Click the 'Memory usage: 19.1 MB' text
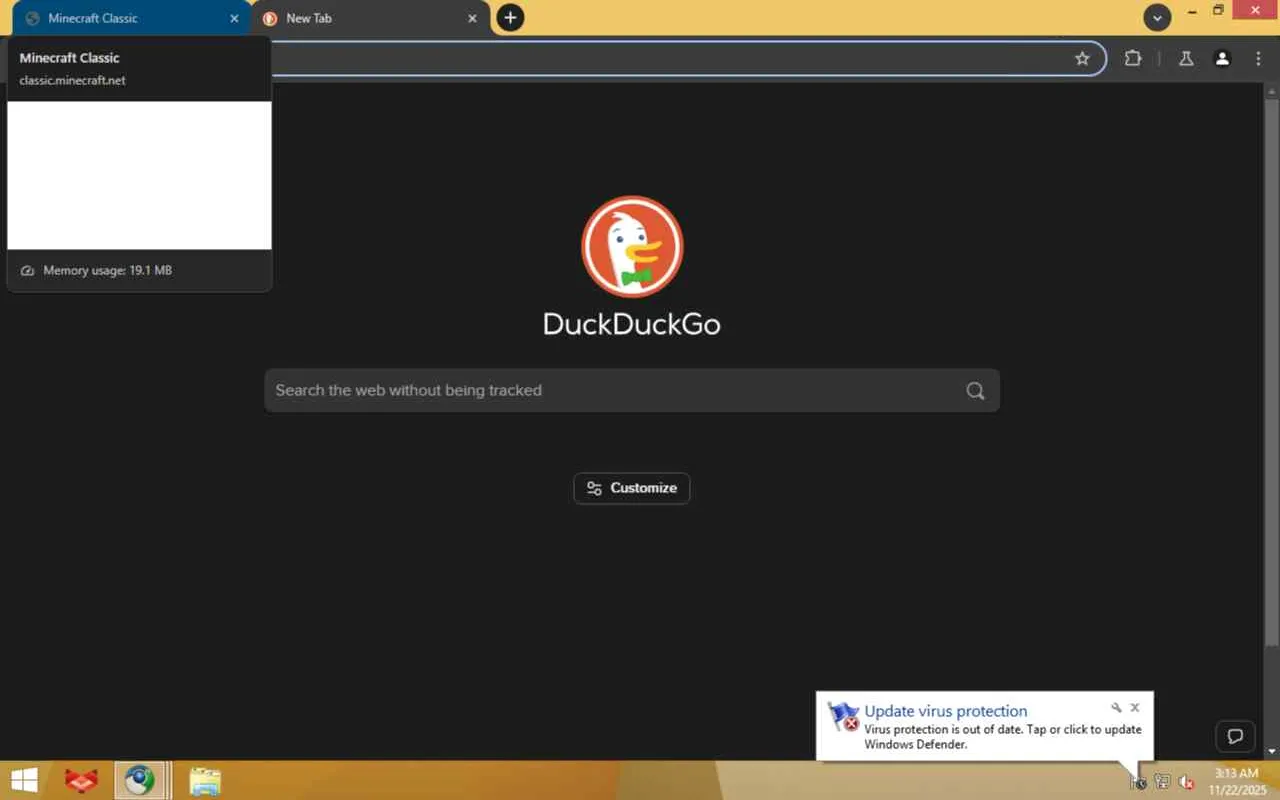 (107, 270)
